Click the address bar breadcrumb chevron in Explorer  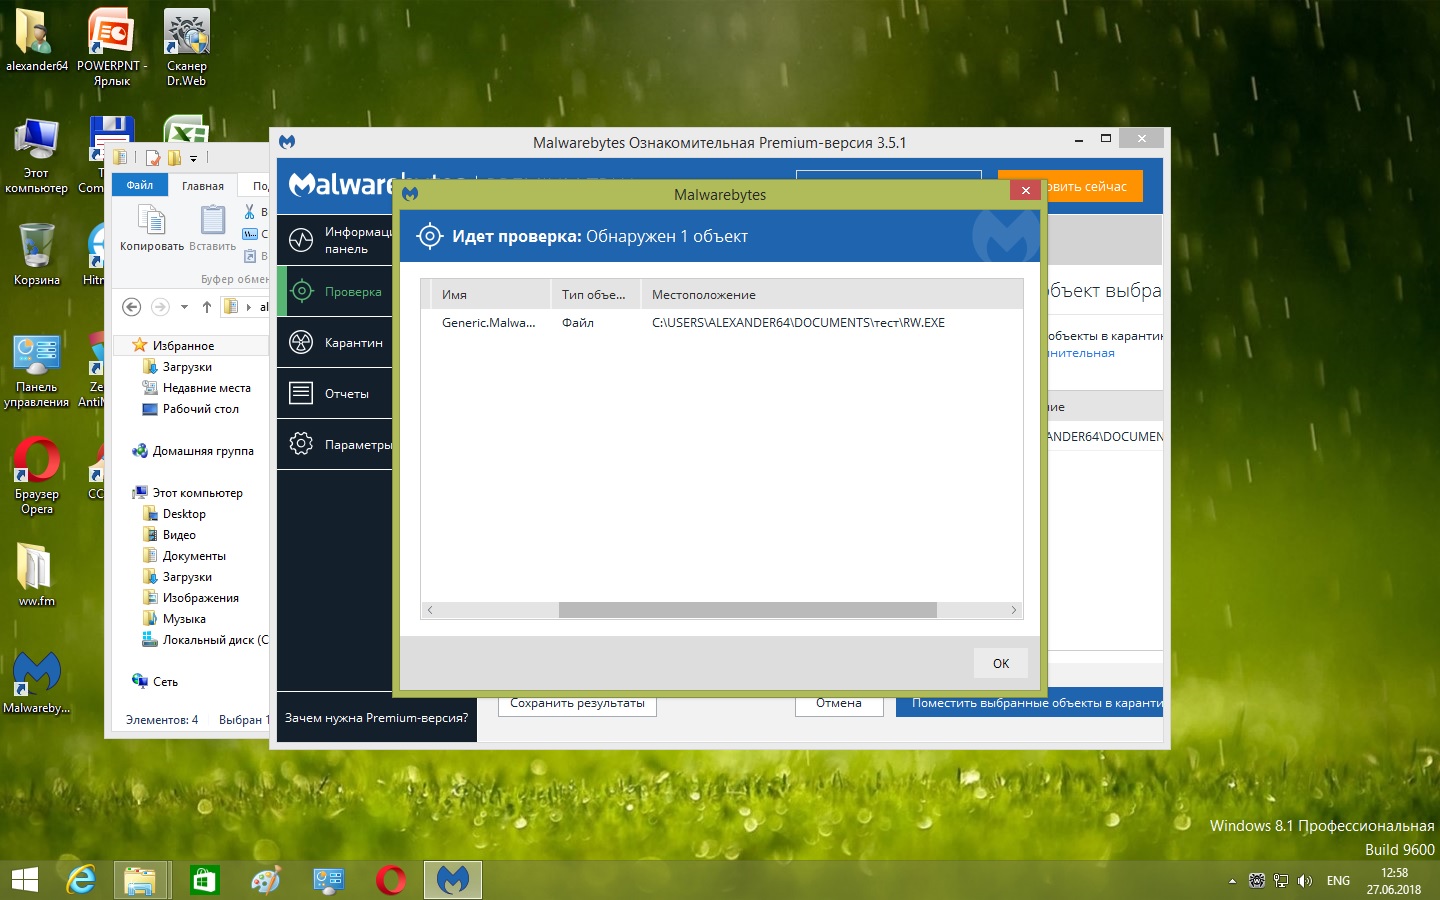click(249, 307)
